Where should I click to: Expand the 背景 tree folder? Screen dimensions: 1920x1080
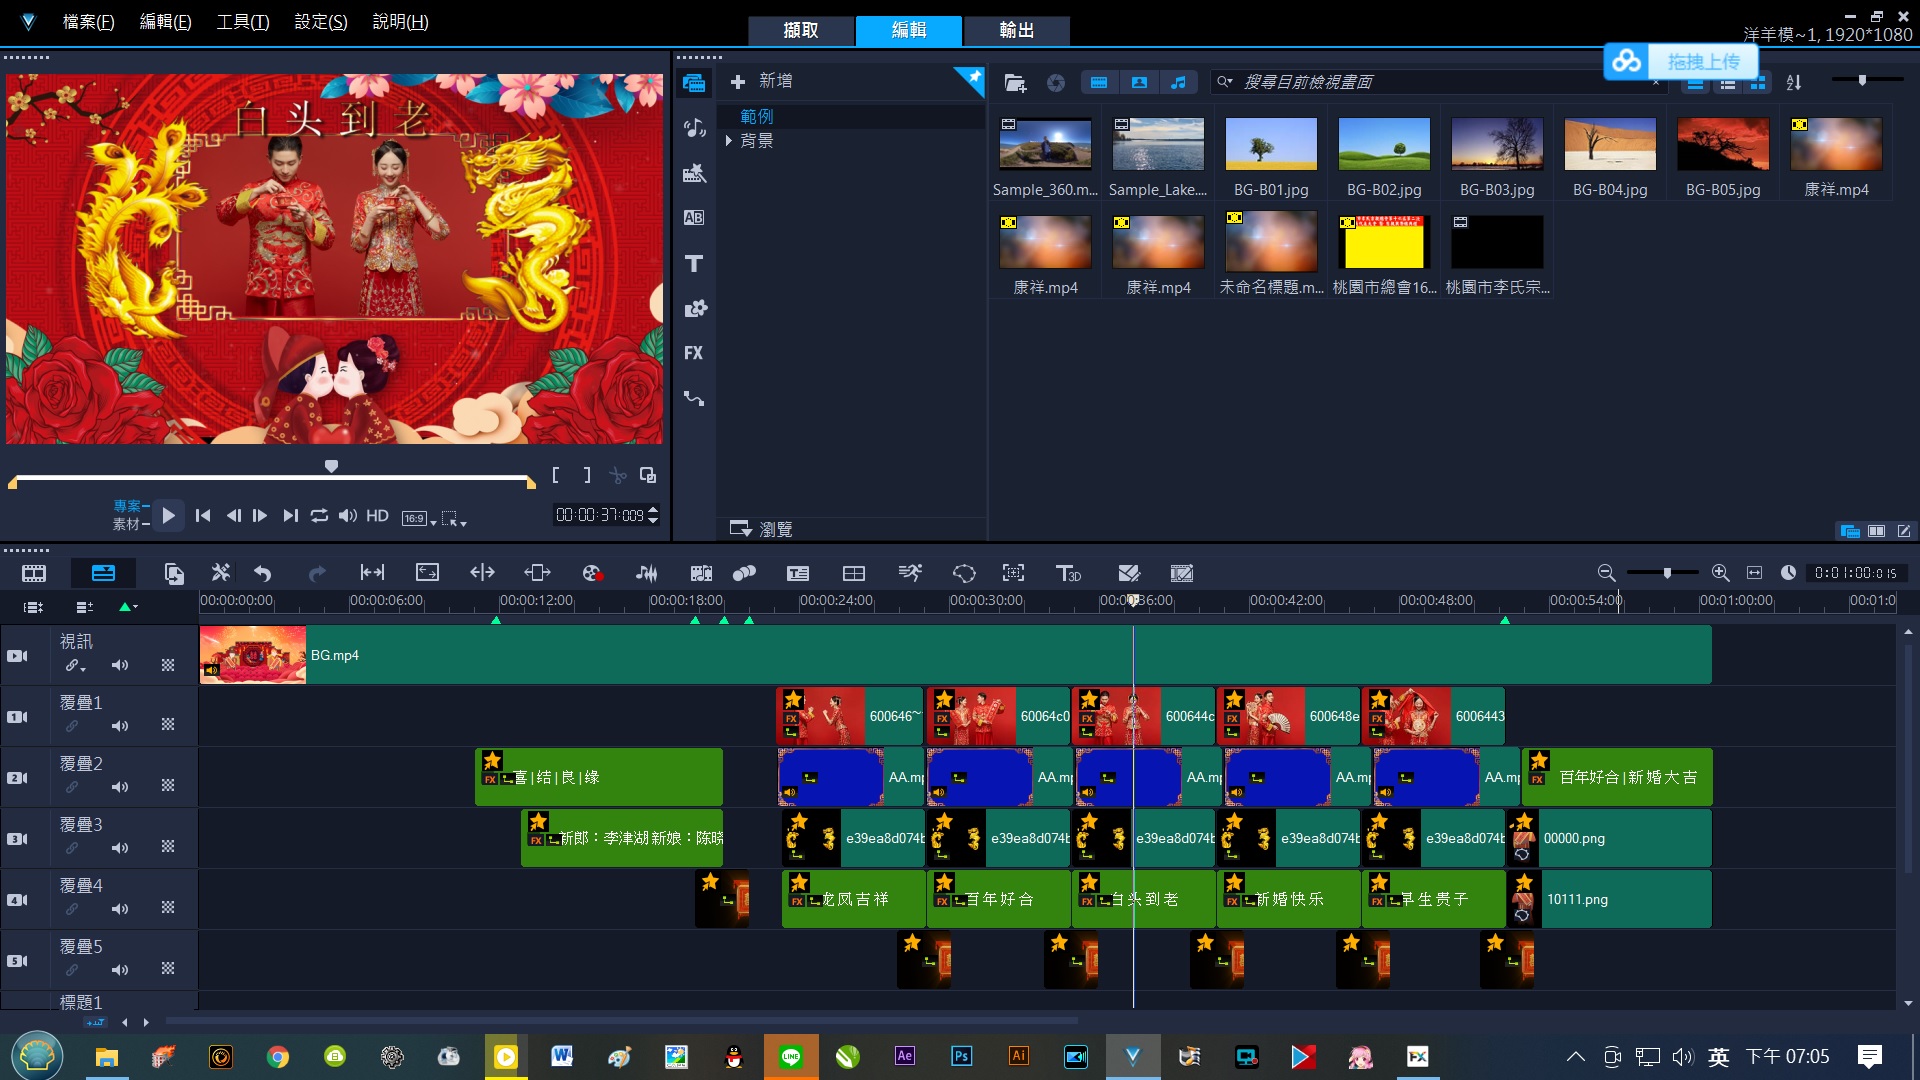(729, 141)
